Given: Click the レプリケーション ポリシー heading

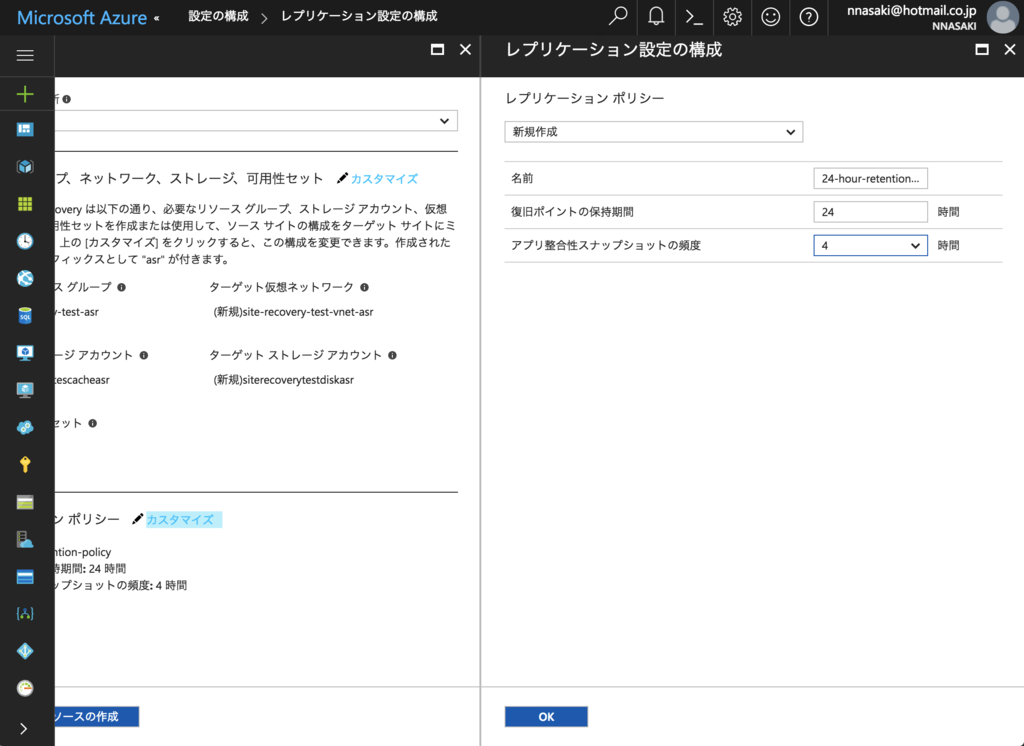Looking at the screenshot, I should (584, 98).
